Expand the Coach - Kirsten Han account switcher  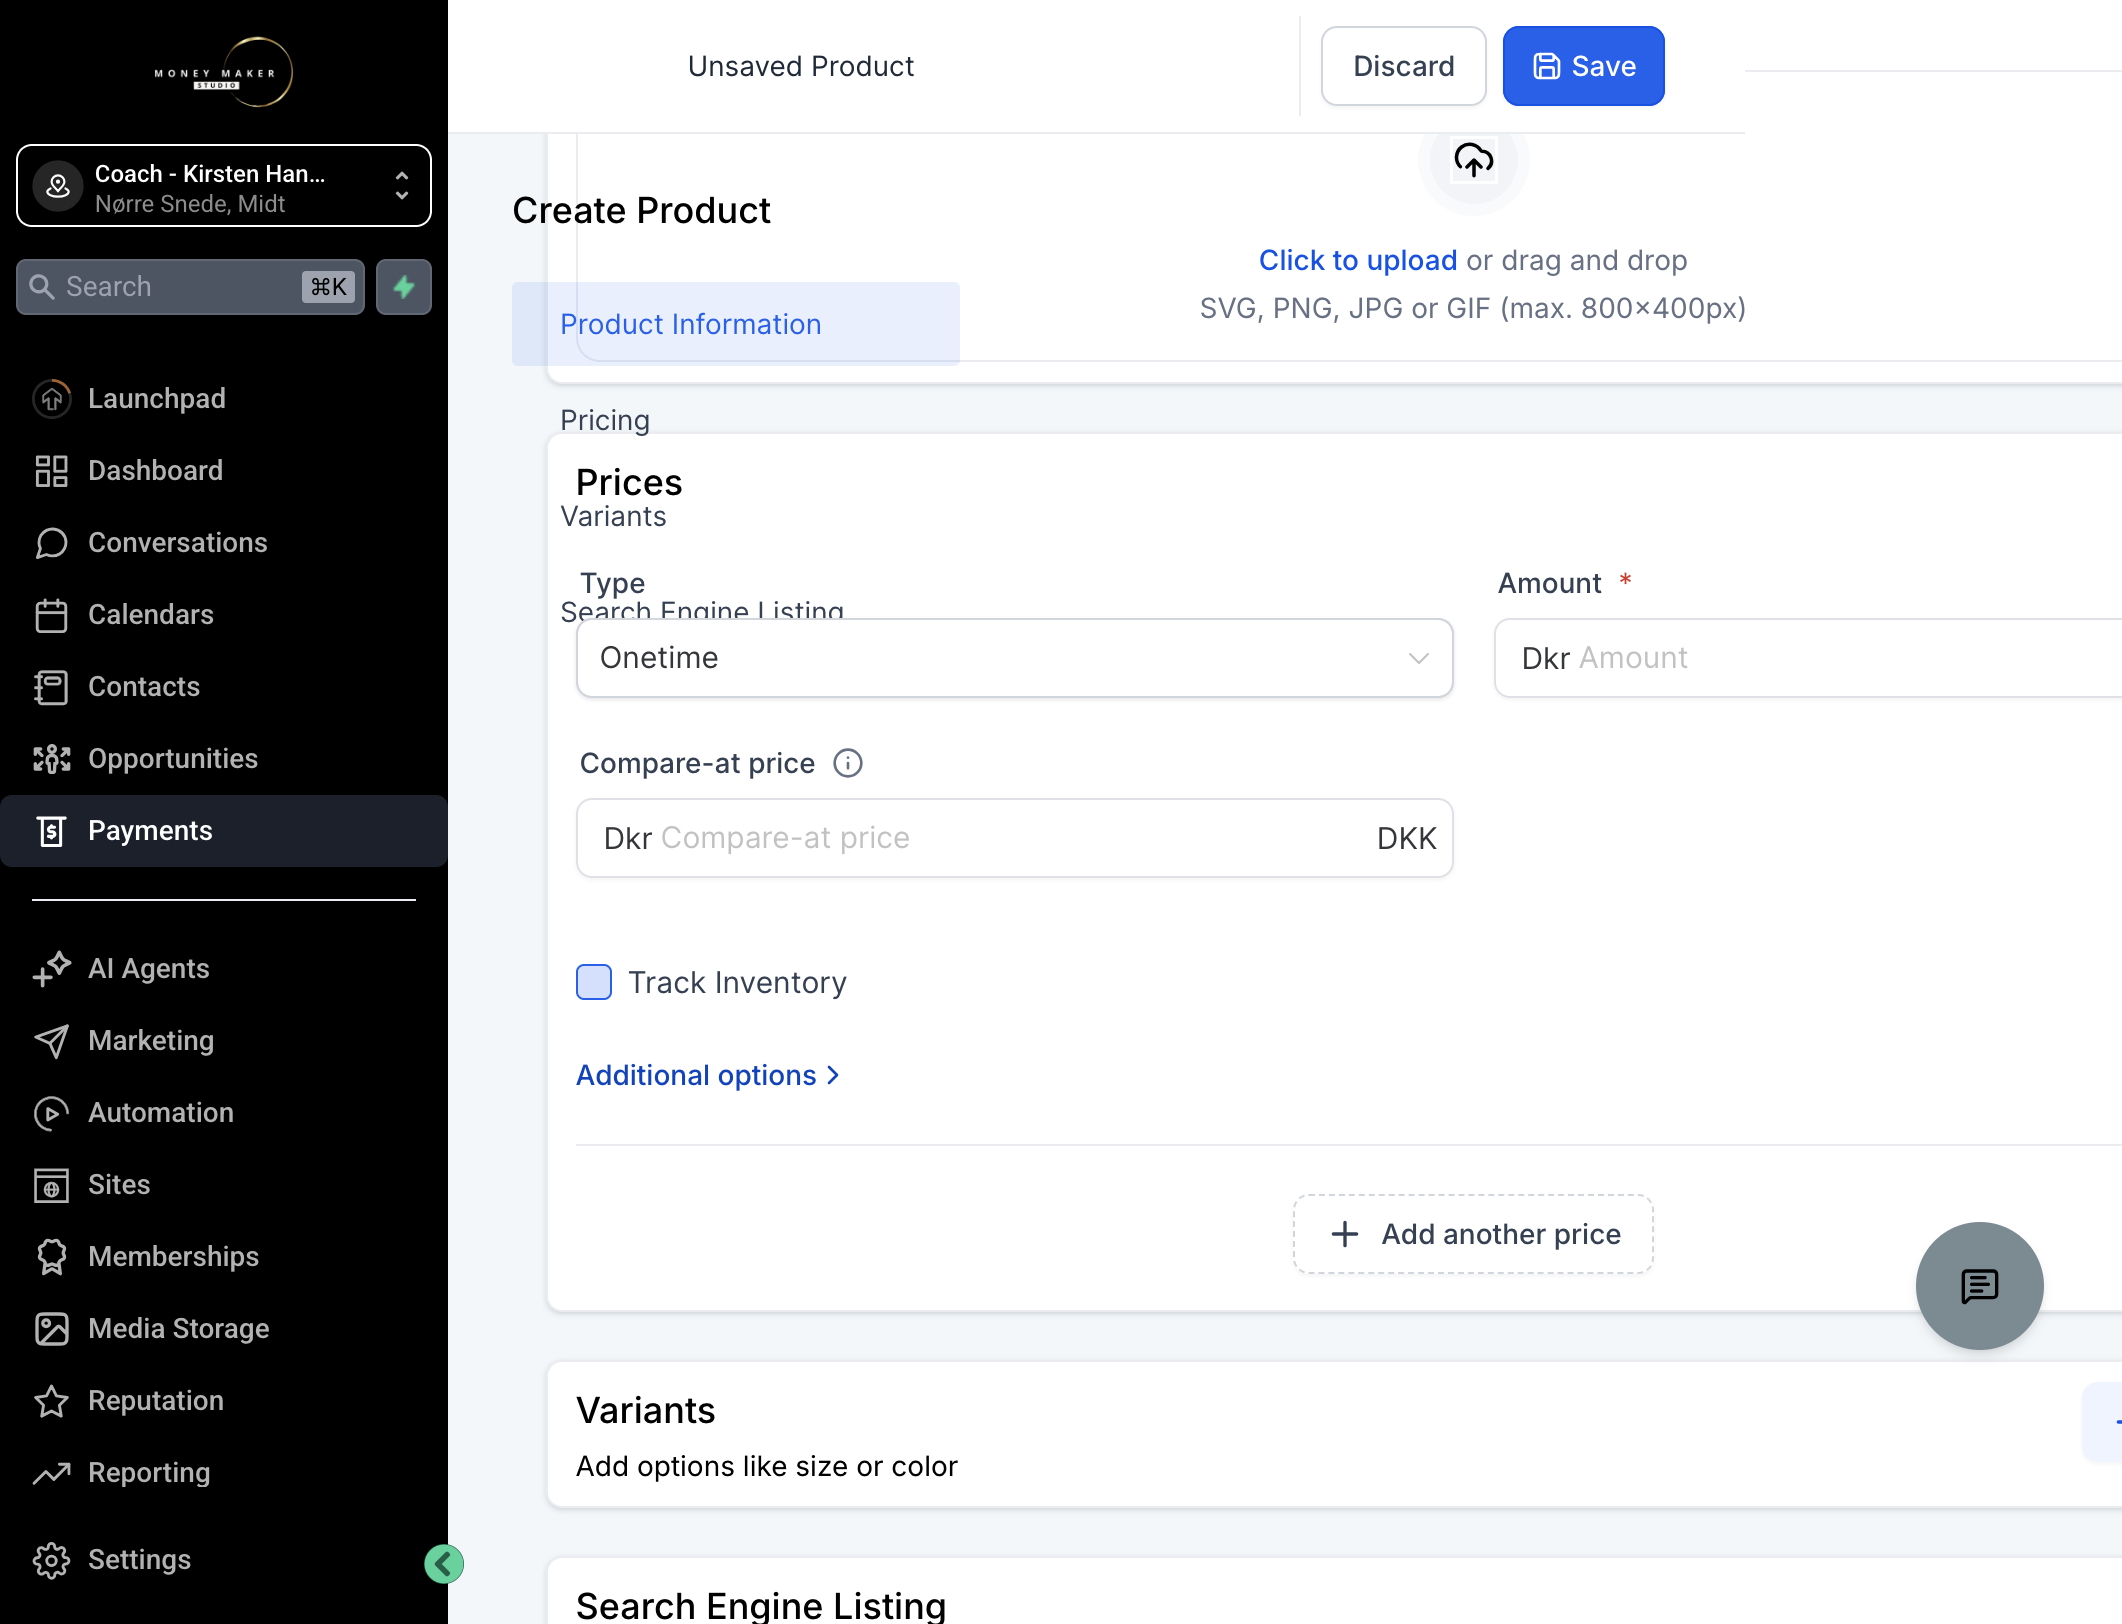tap(224, 186)
